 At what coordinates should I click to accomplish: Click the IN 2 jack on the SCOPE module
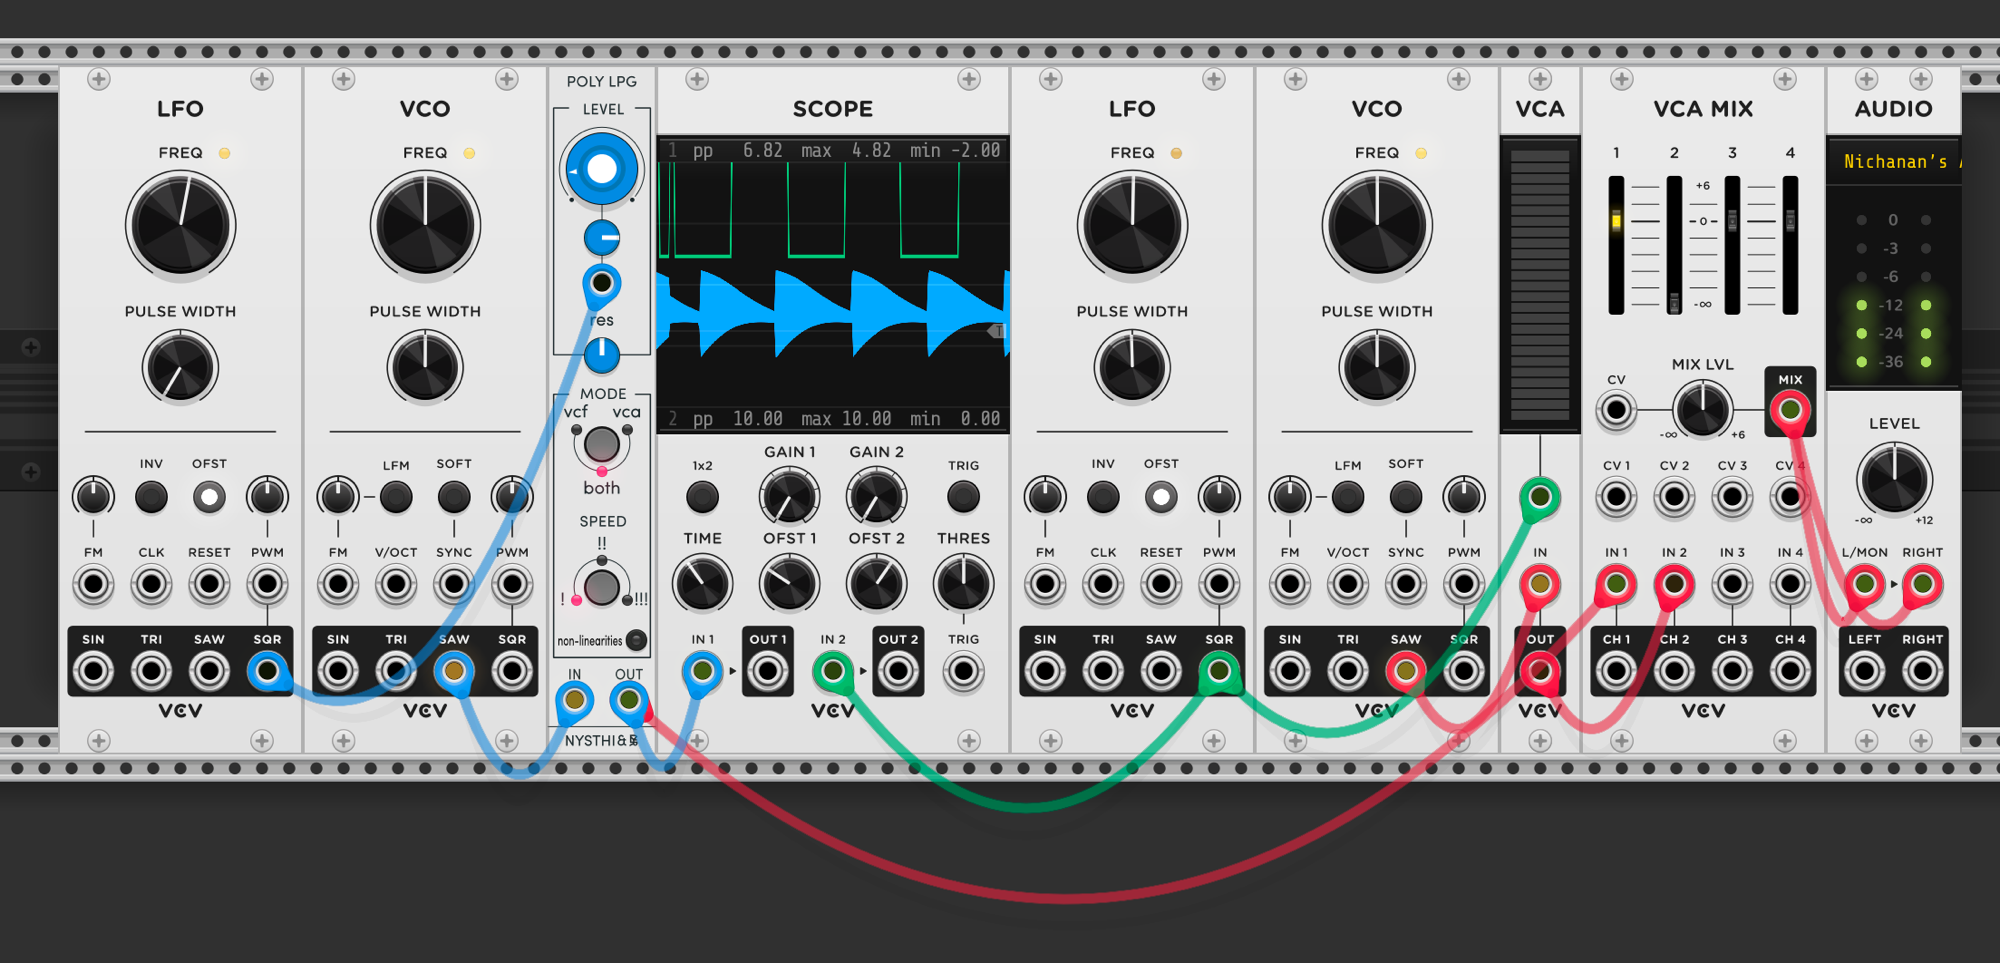pos(833,671)
